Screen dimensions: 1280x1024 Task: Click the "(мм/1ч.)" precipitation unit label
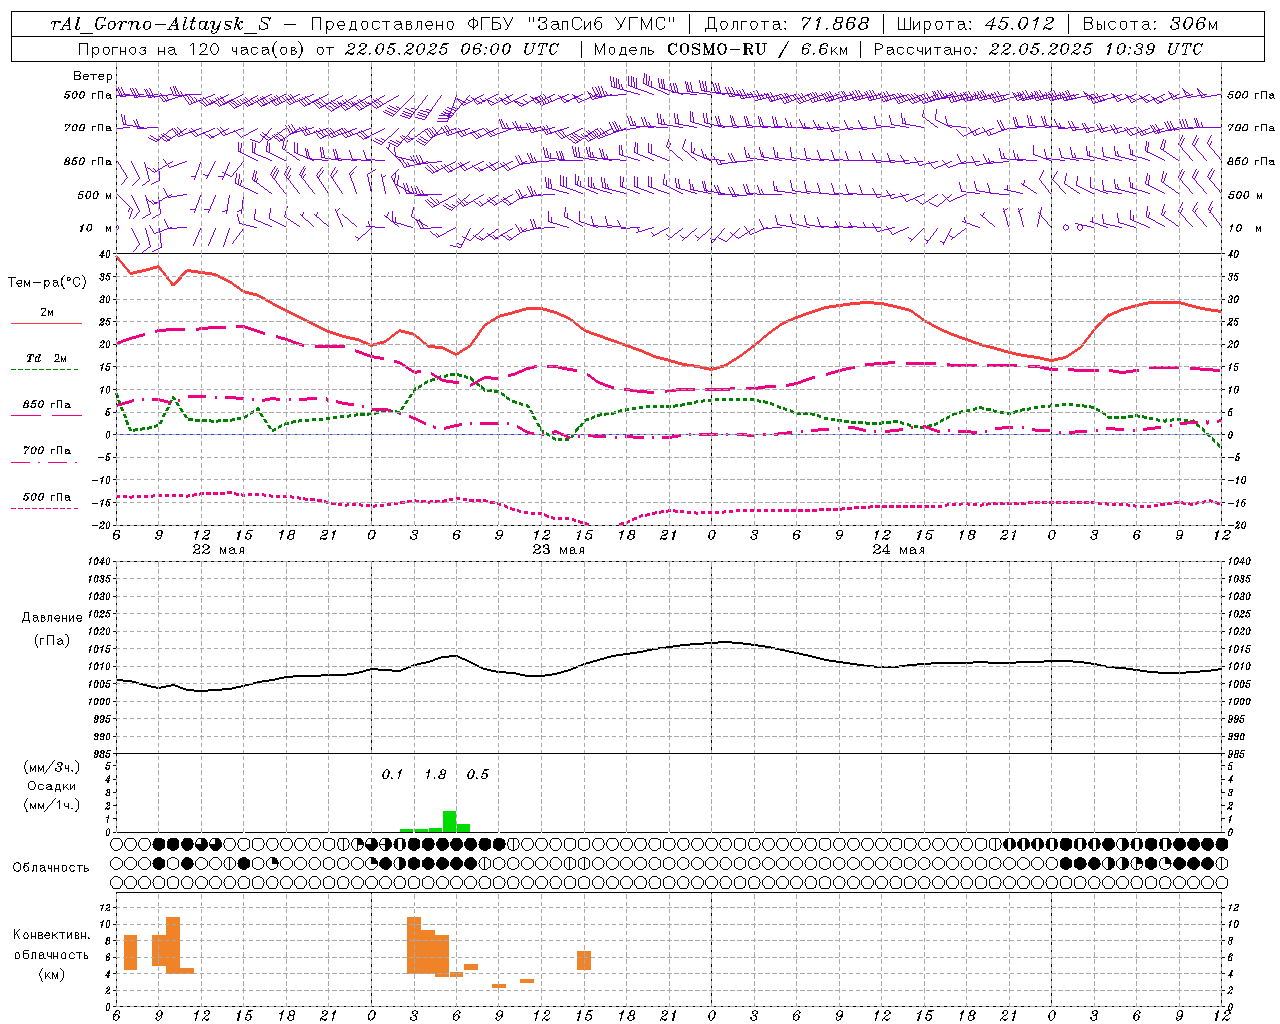click(x=52, y=805)
